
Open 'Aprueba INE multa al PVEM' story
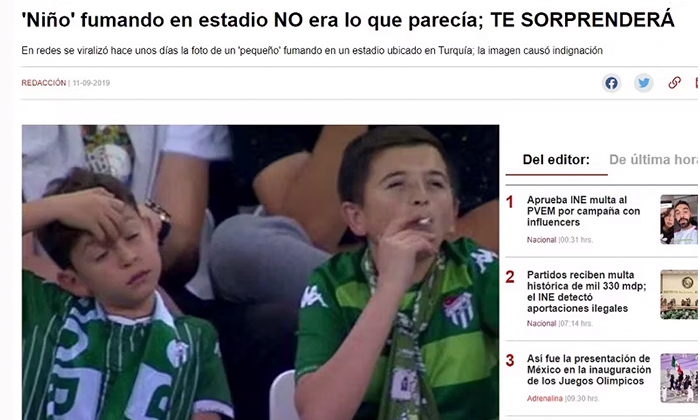(x=583, y=211)
